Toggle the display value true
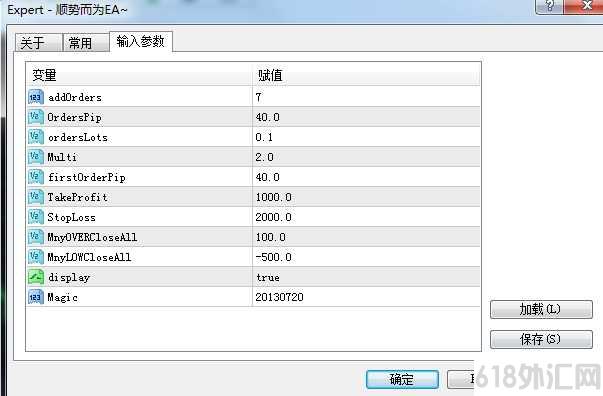603x396 pixels. [366, 277]
